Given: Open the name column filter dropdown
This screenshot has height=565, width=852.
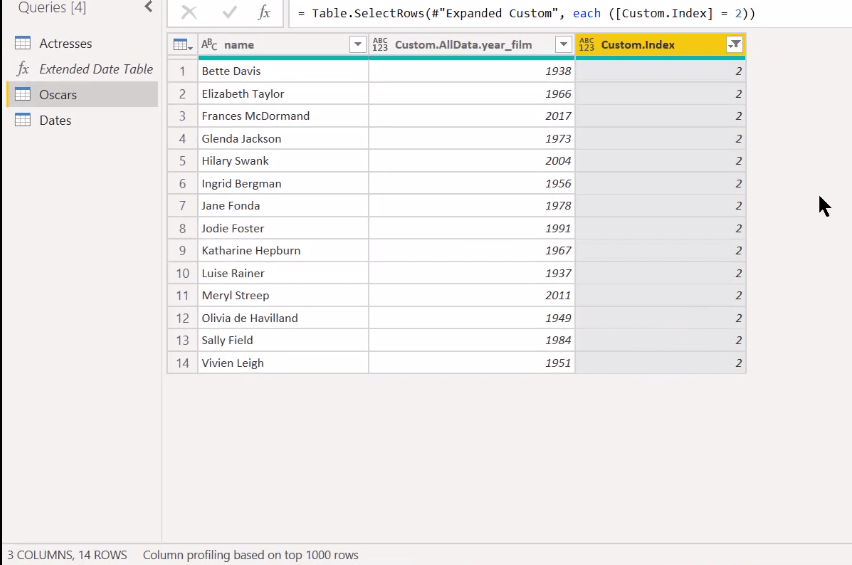Looking at the screenshot, I should pos(358,45).
